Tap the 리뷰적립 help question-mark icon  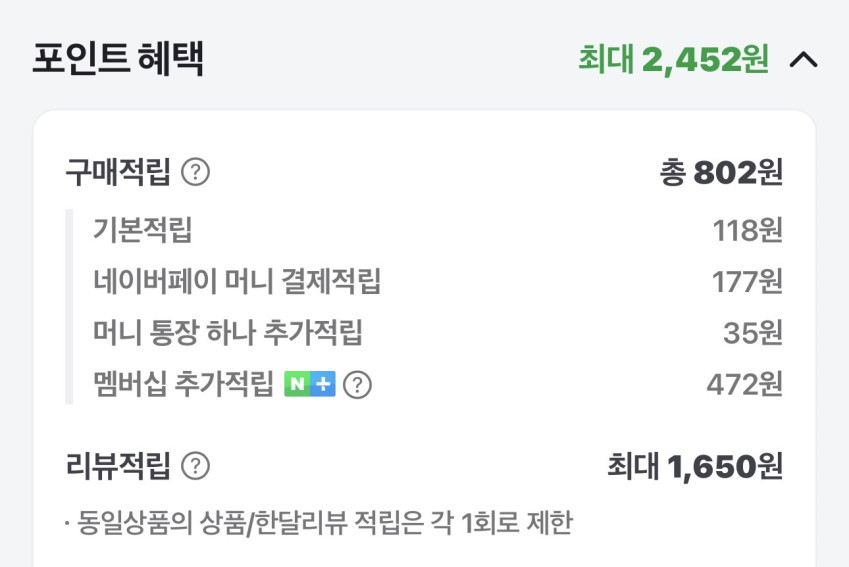click(196, 466)
